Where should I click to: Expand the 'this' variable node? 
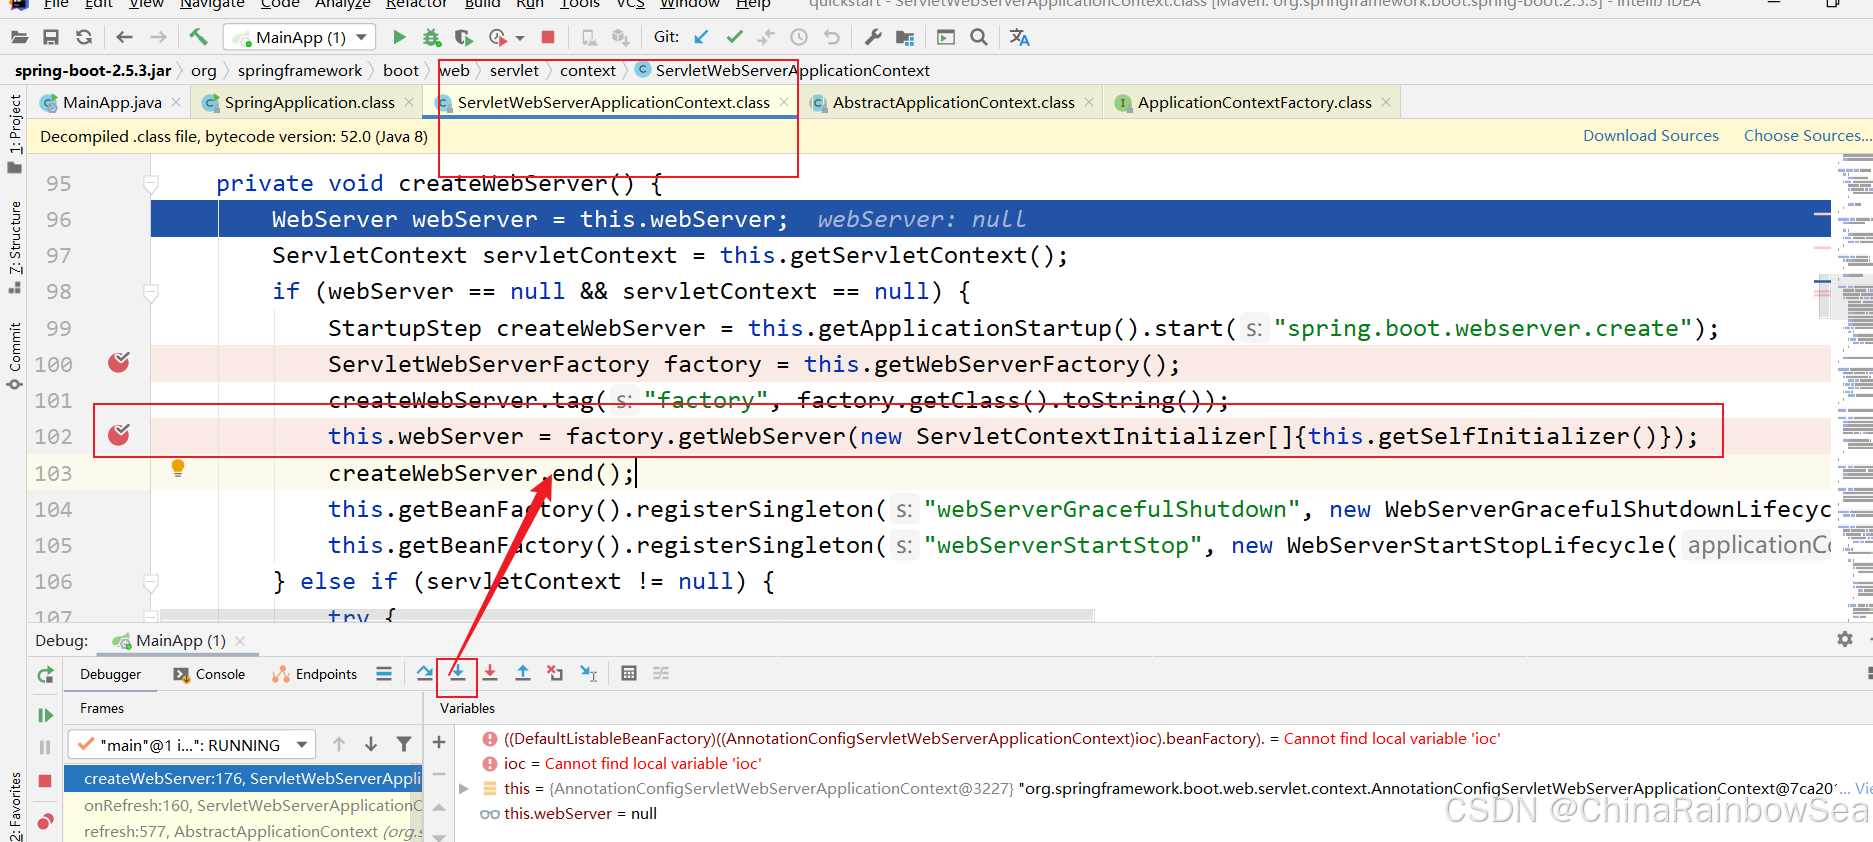click(464, 789)
